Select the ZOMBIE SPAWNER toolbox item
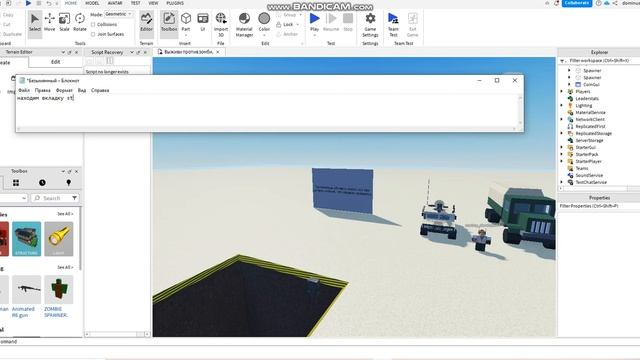The width and height of the screenshot is (640, 360). [x=59, y=297]
